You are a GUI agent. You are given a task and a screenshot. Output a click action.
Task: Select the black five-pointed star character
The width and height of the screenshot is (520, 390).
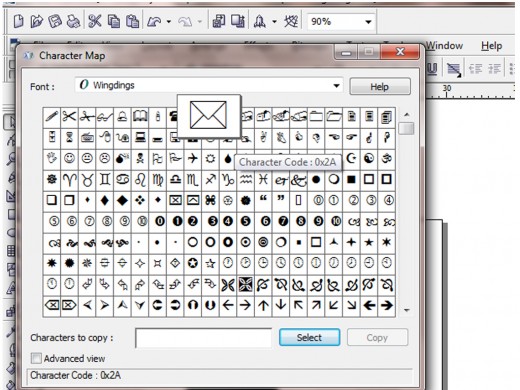click(369, 242)
